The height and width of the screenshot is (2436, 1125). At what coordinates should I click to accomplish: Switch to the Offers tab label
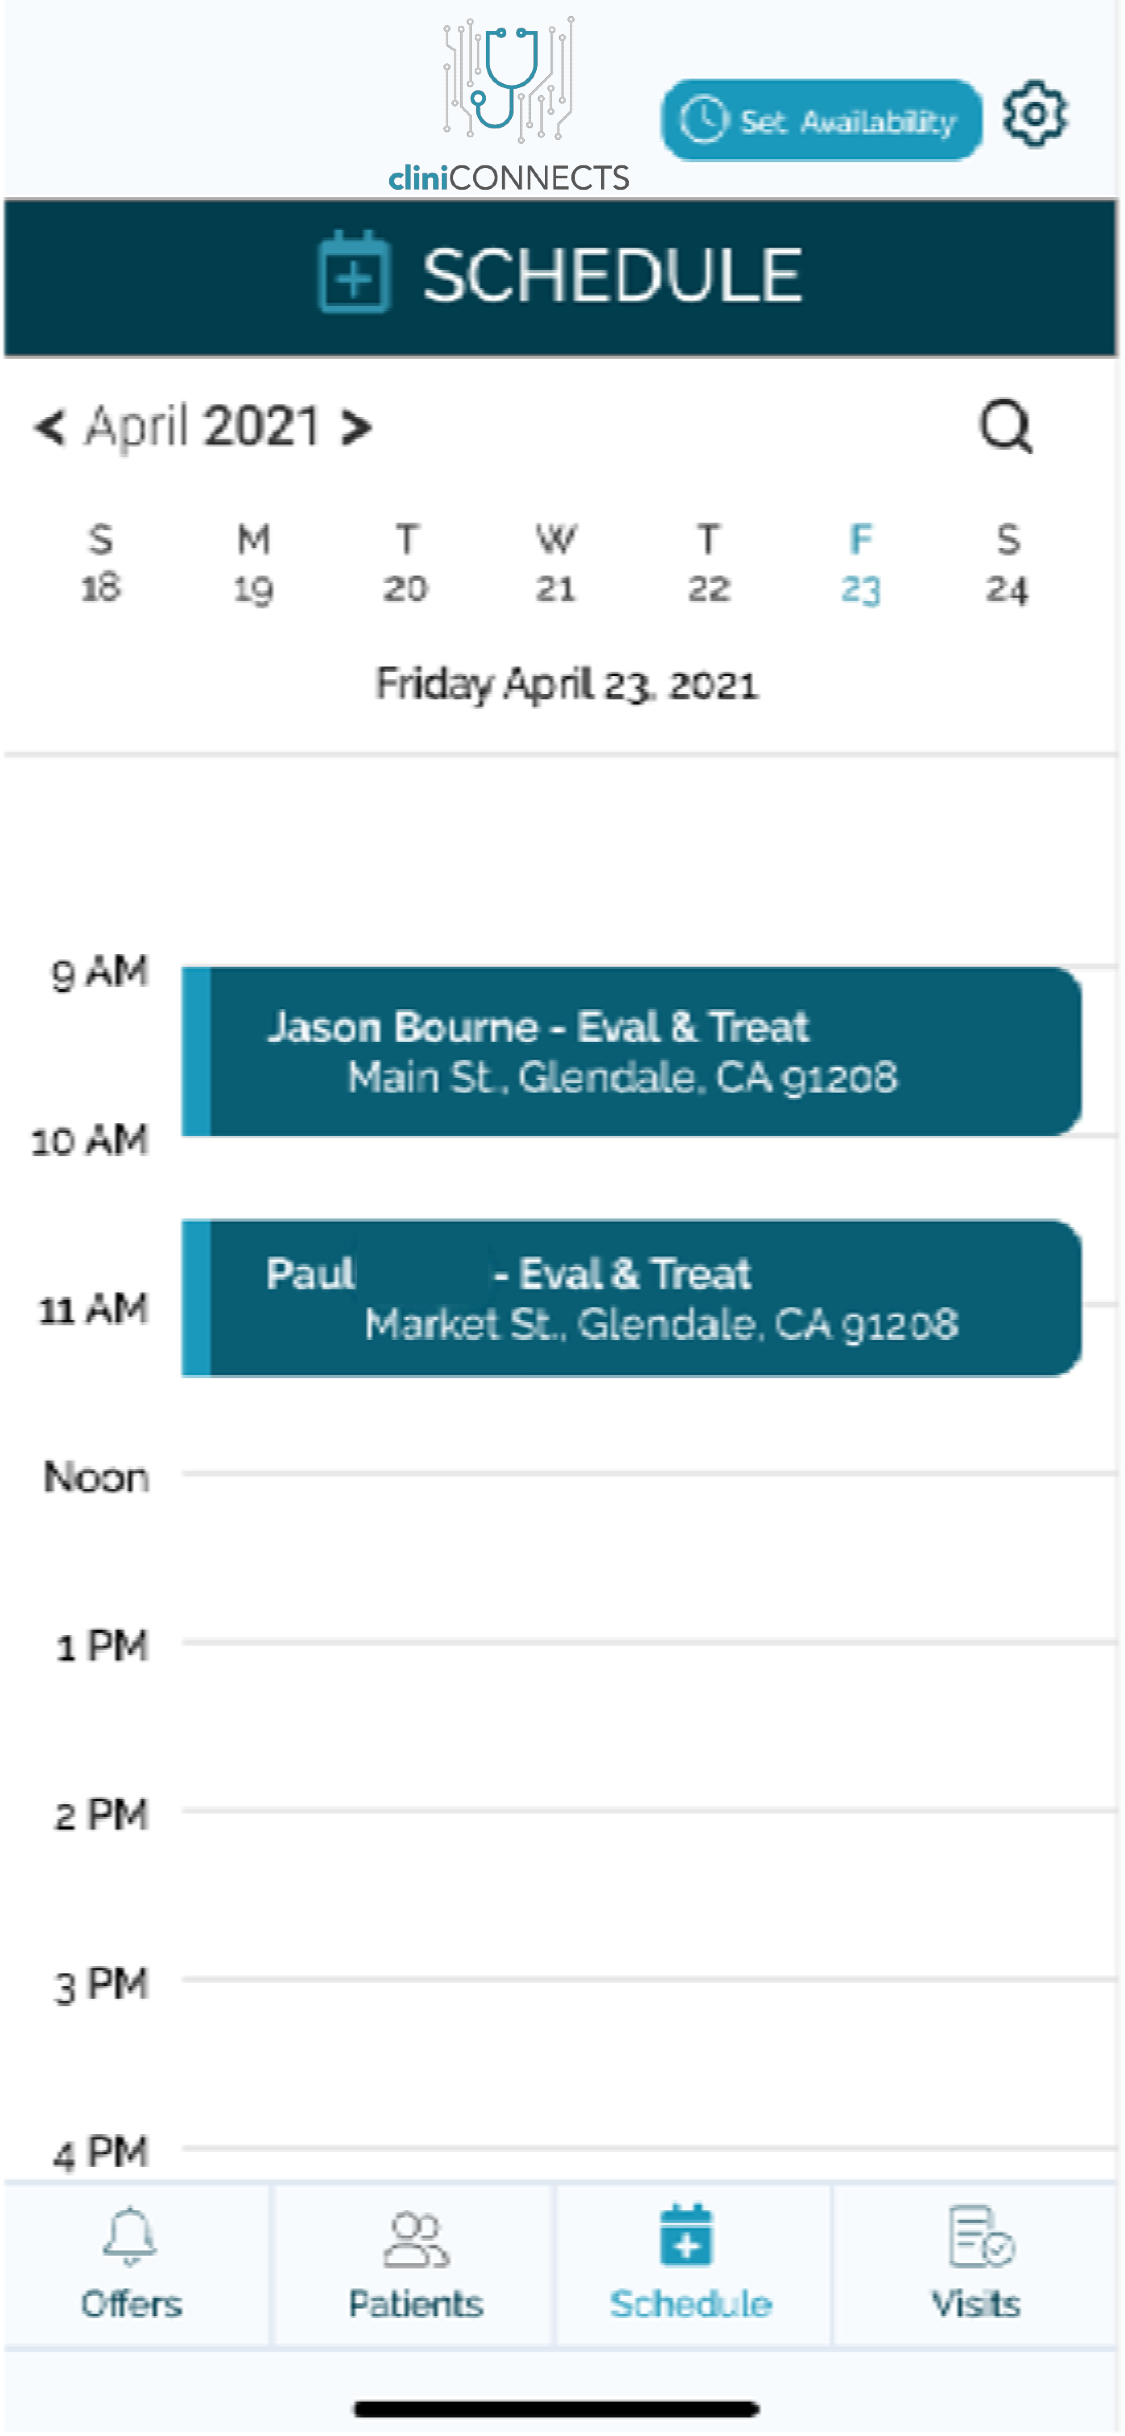pyautogui.click(x=131, y=2304)
